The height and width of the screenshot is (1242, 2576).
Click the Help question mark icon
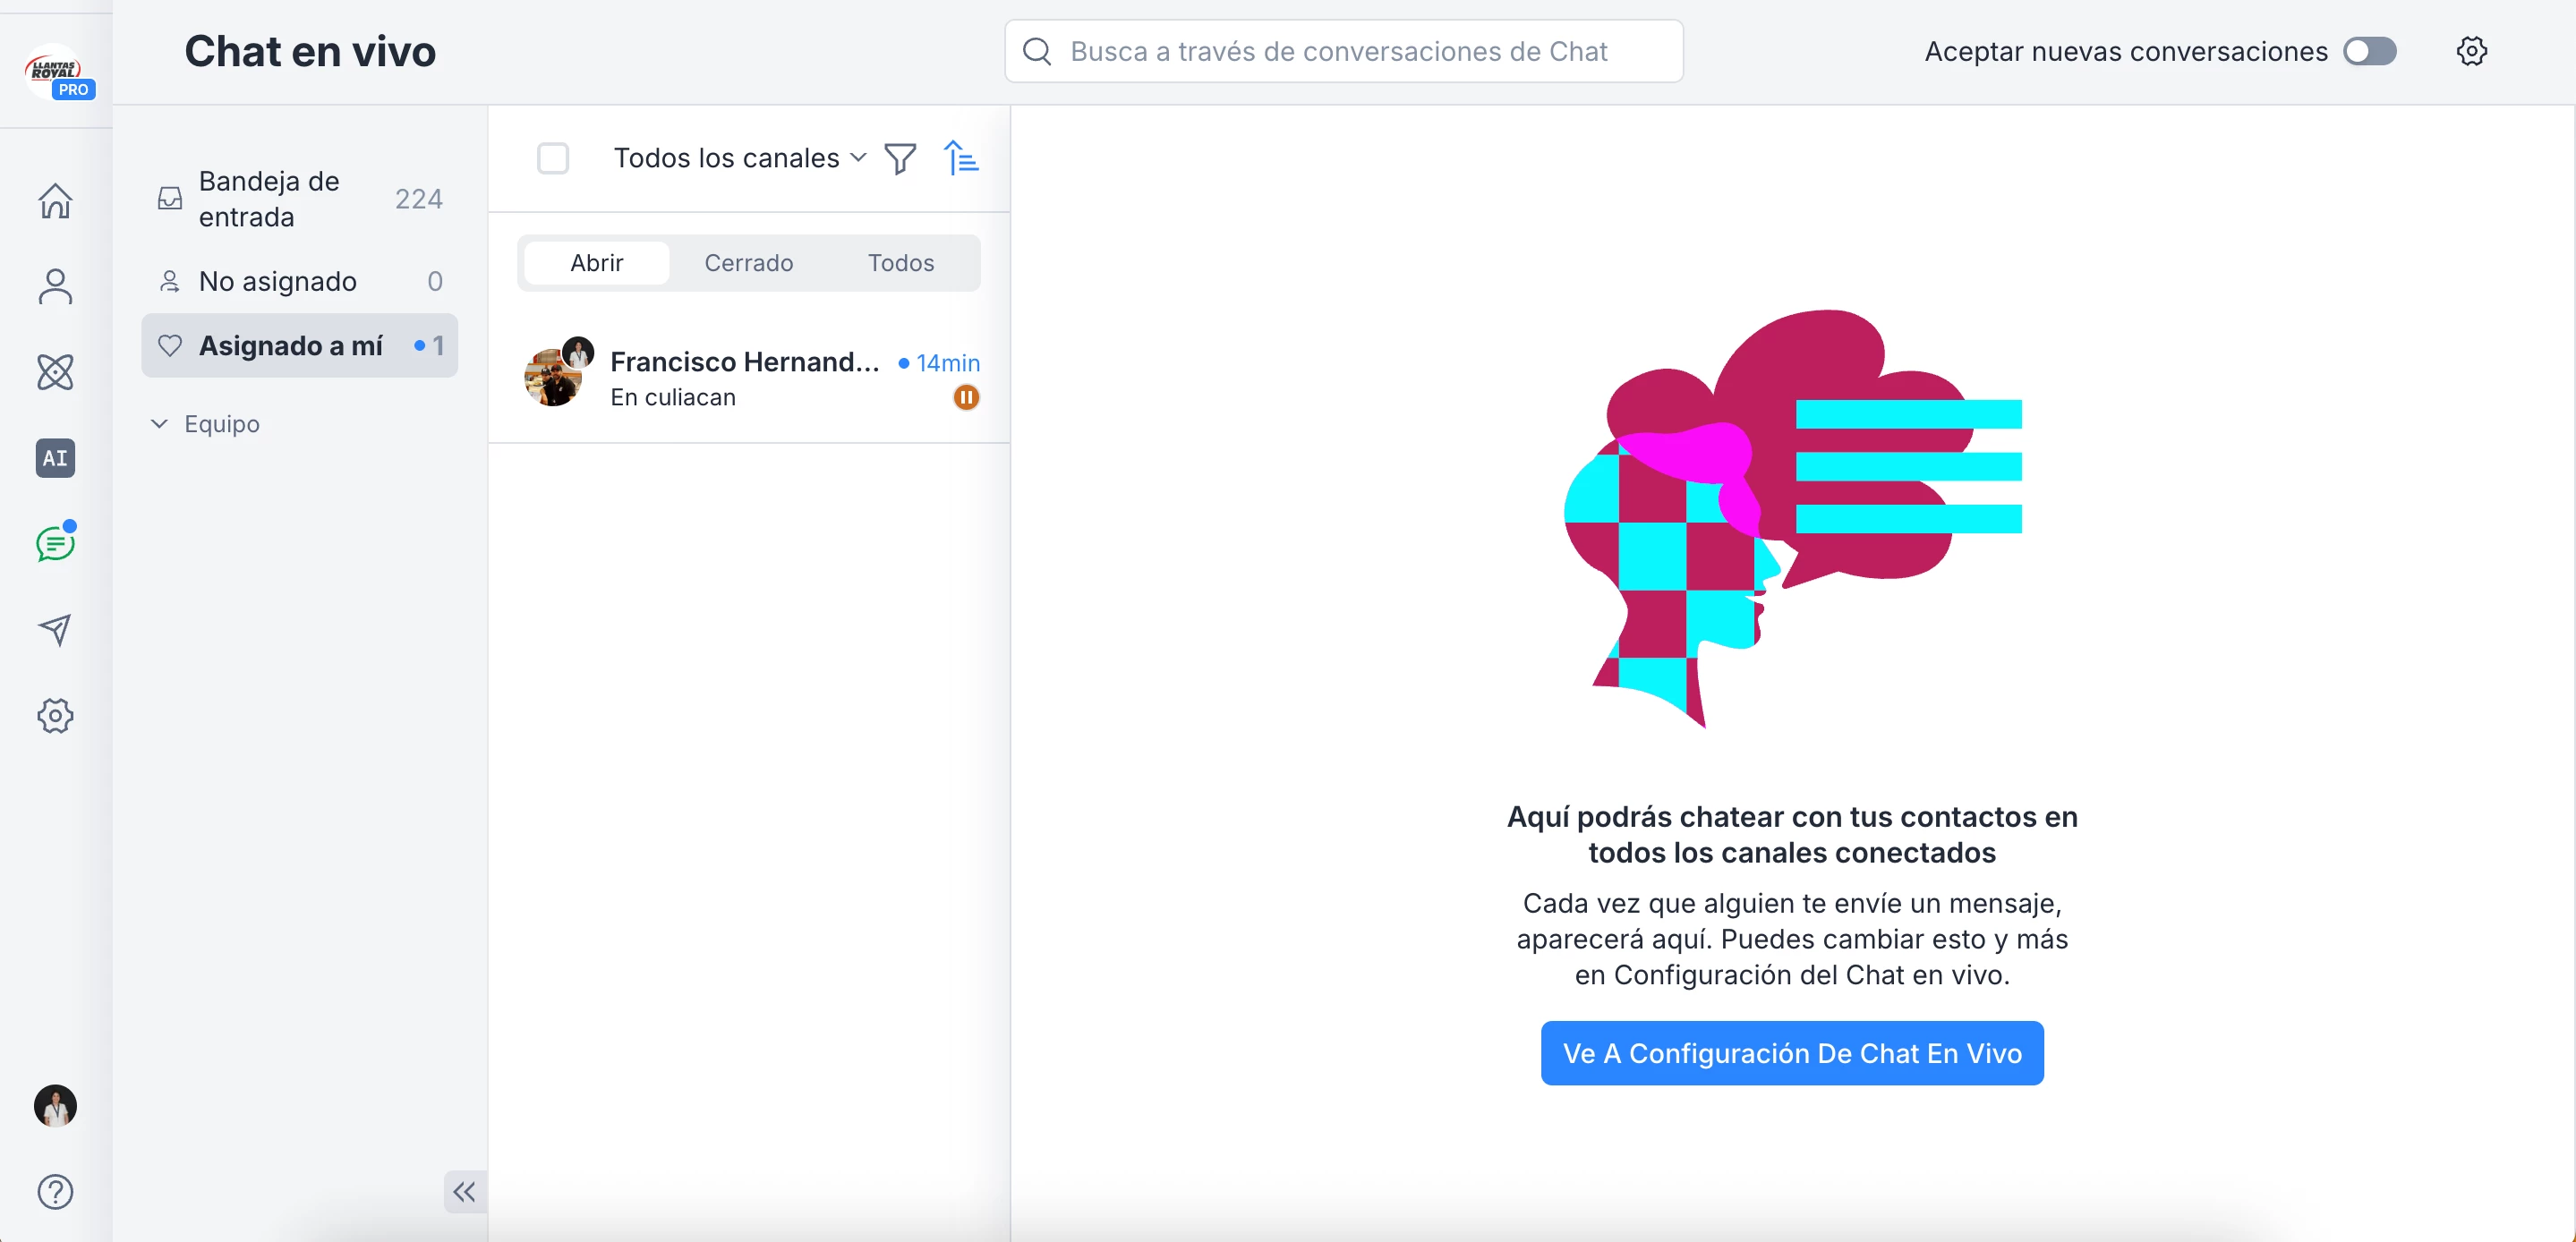[x=55, y=1191]
